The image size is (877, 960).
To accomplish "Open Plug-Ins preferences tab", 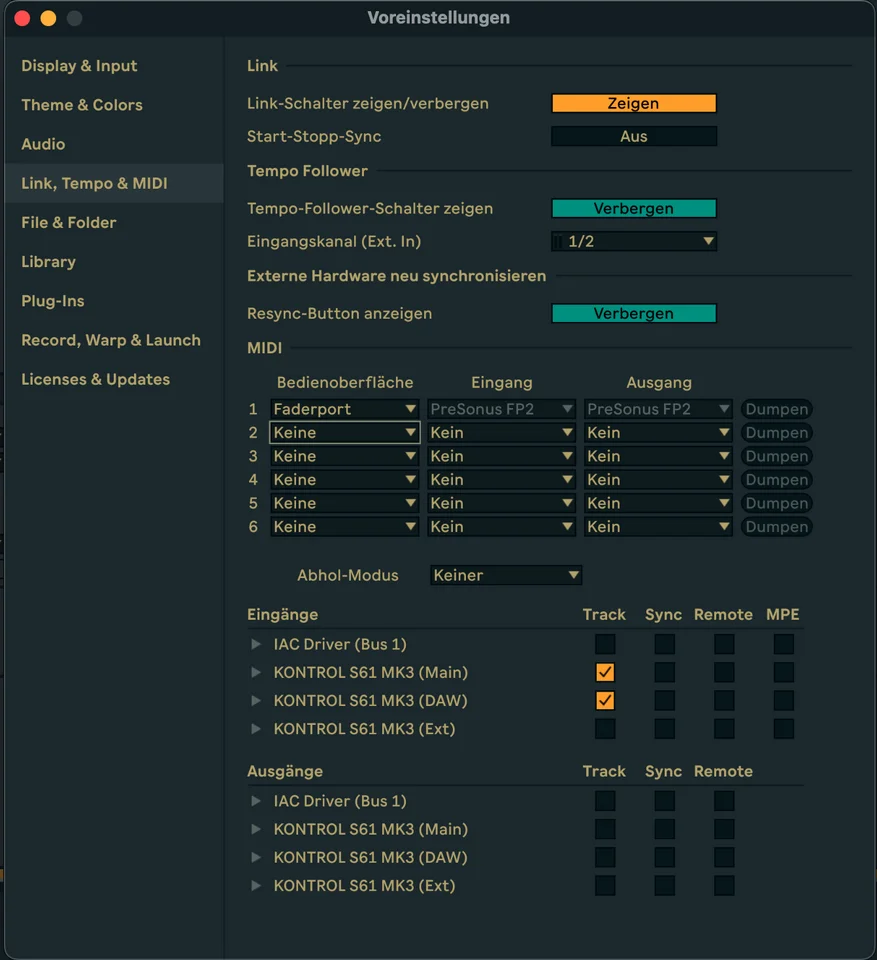I will pos(53,301).
